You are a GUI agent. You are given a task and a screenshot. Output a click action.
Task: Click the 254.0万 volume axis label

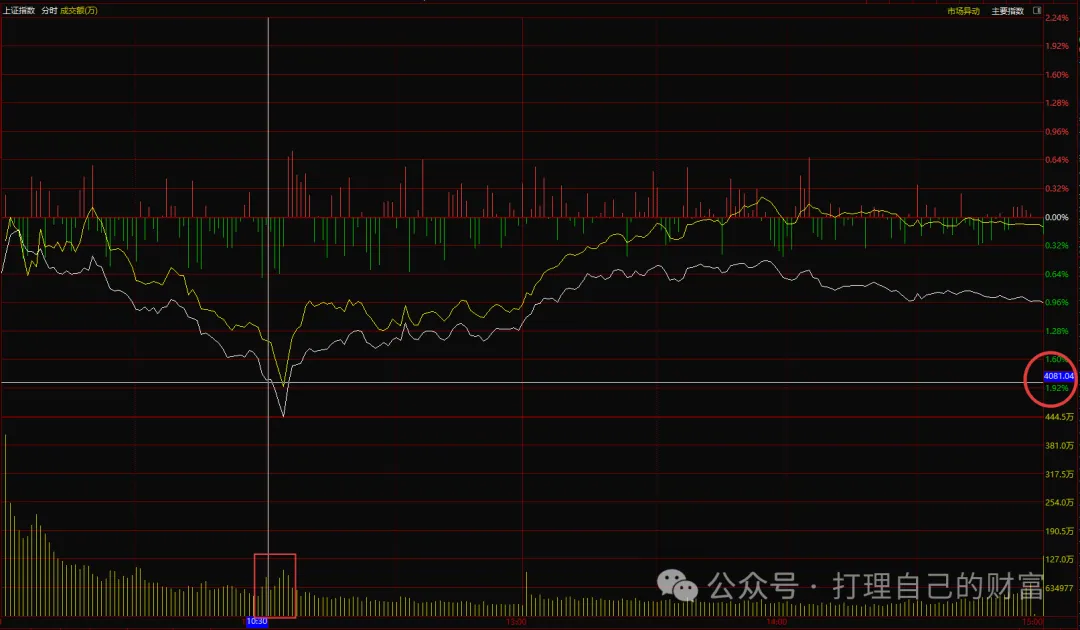click(x=1059, y=503)
